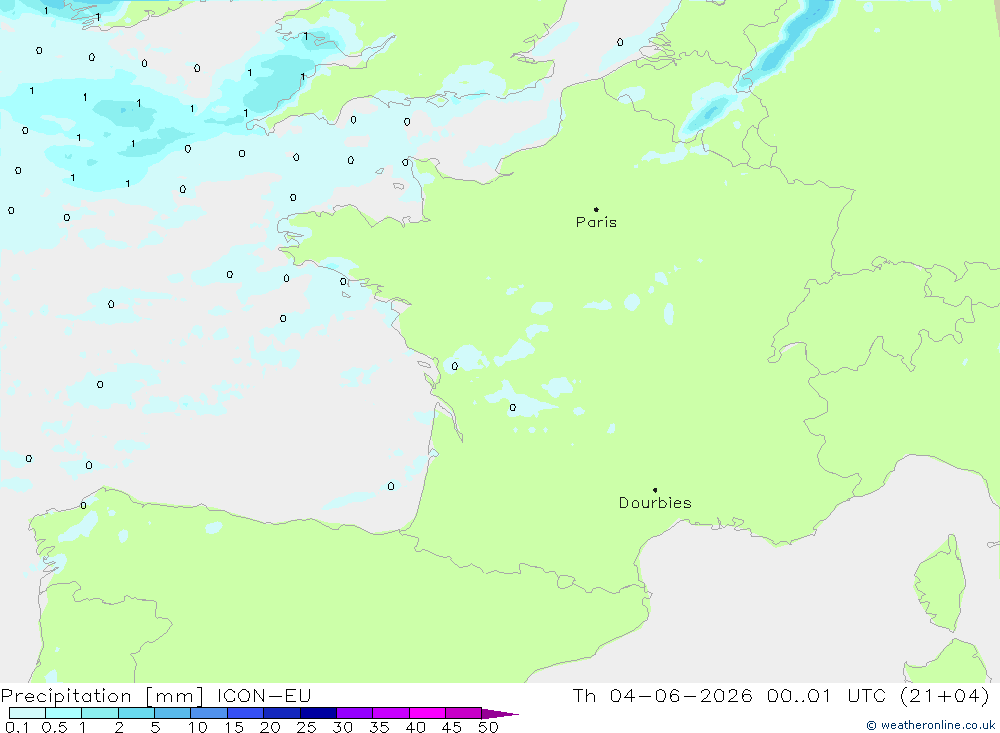Screen dimensions: 1000x733
Task: Click the legend value 0.5
Action: [54, 727]
